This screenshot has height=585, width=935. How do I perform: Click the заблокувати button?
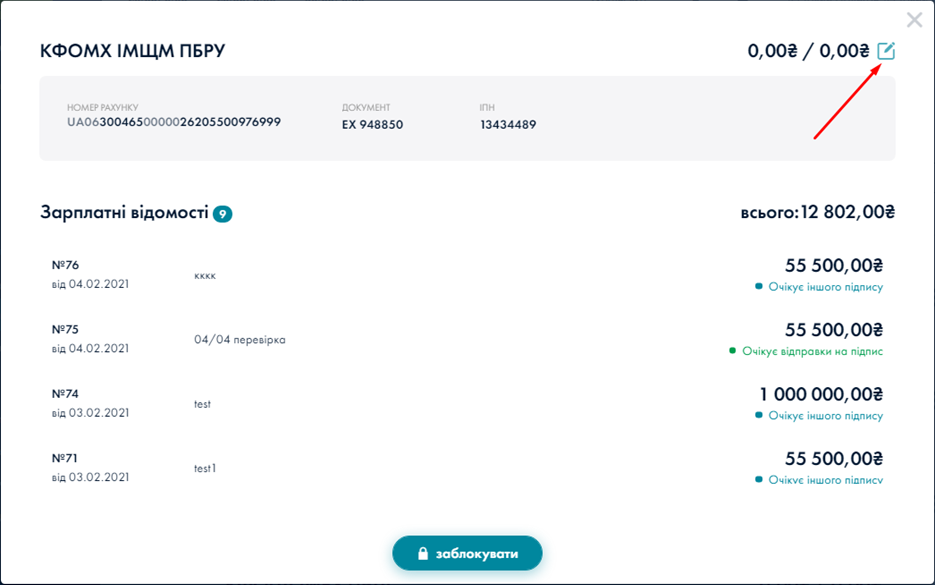467,553
